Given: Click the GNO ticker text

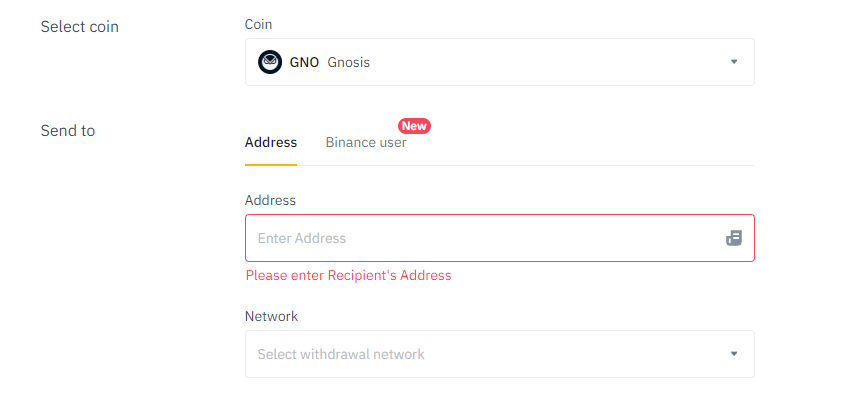Looking at the screenshot, I should click(x=304, y=62).
